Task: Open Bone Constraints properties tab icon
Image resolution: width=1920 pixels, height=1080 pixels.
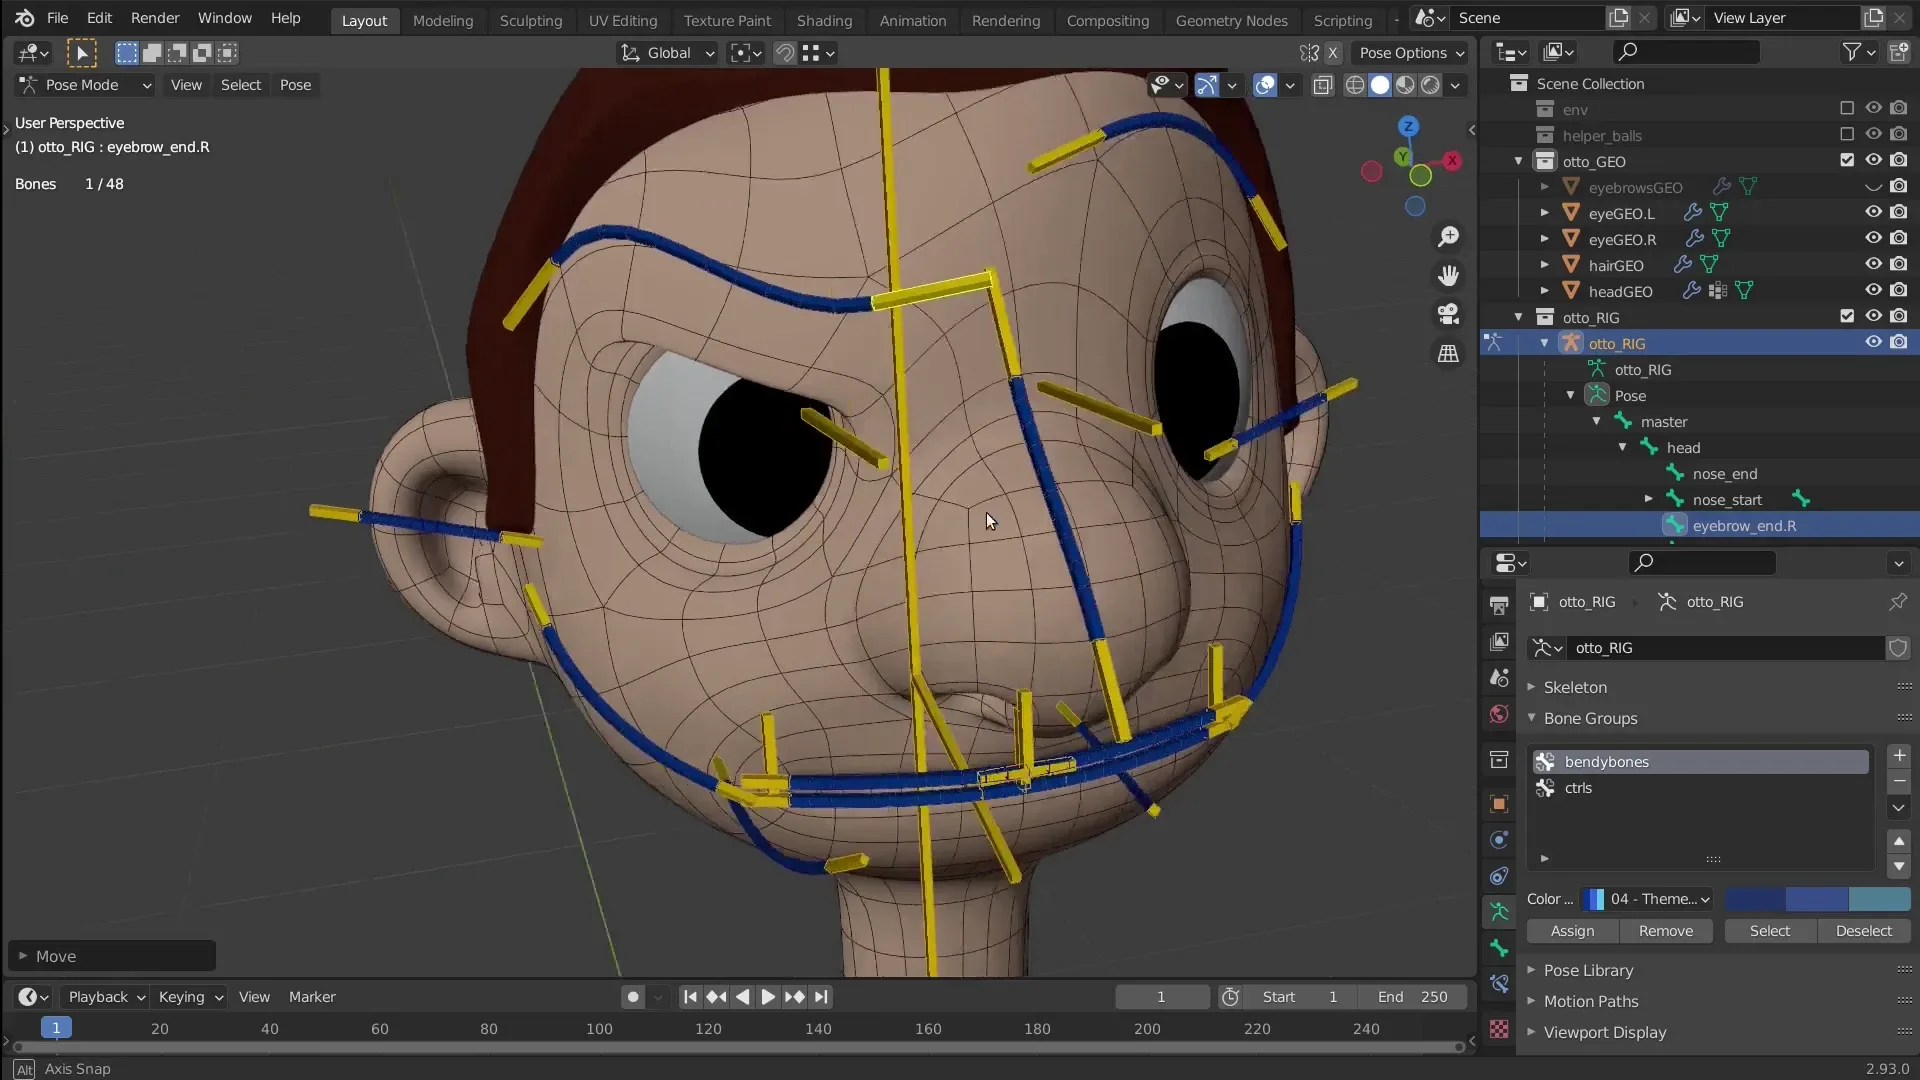Action: click(1498, 985)
